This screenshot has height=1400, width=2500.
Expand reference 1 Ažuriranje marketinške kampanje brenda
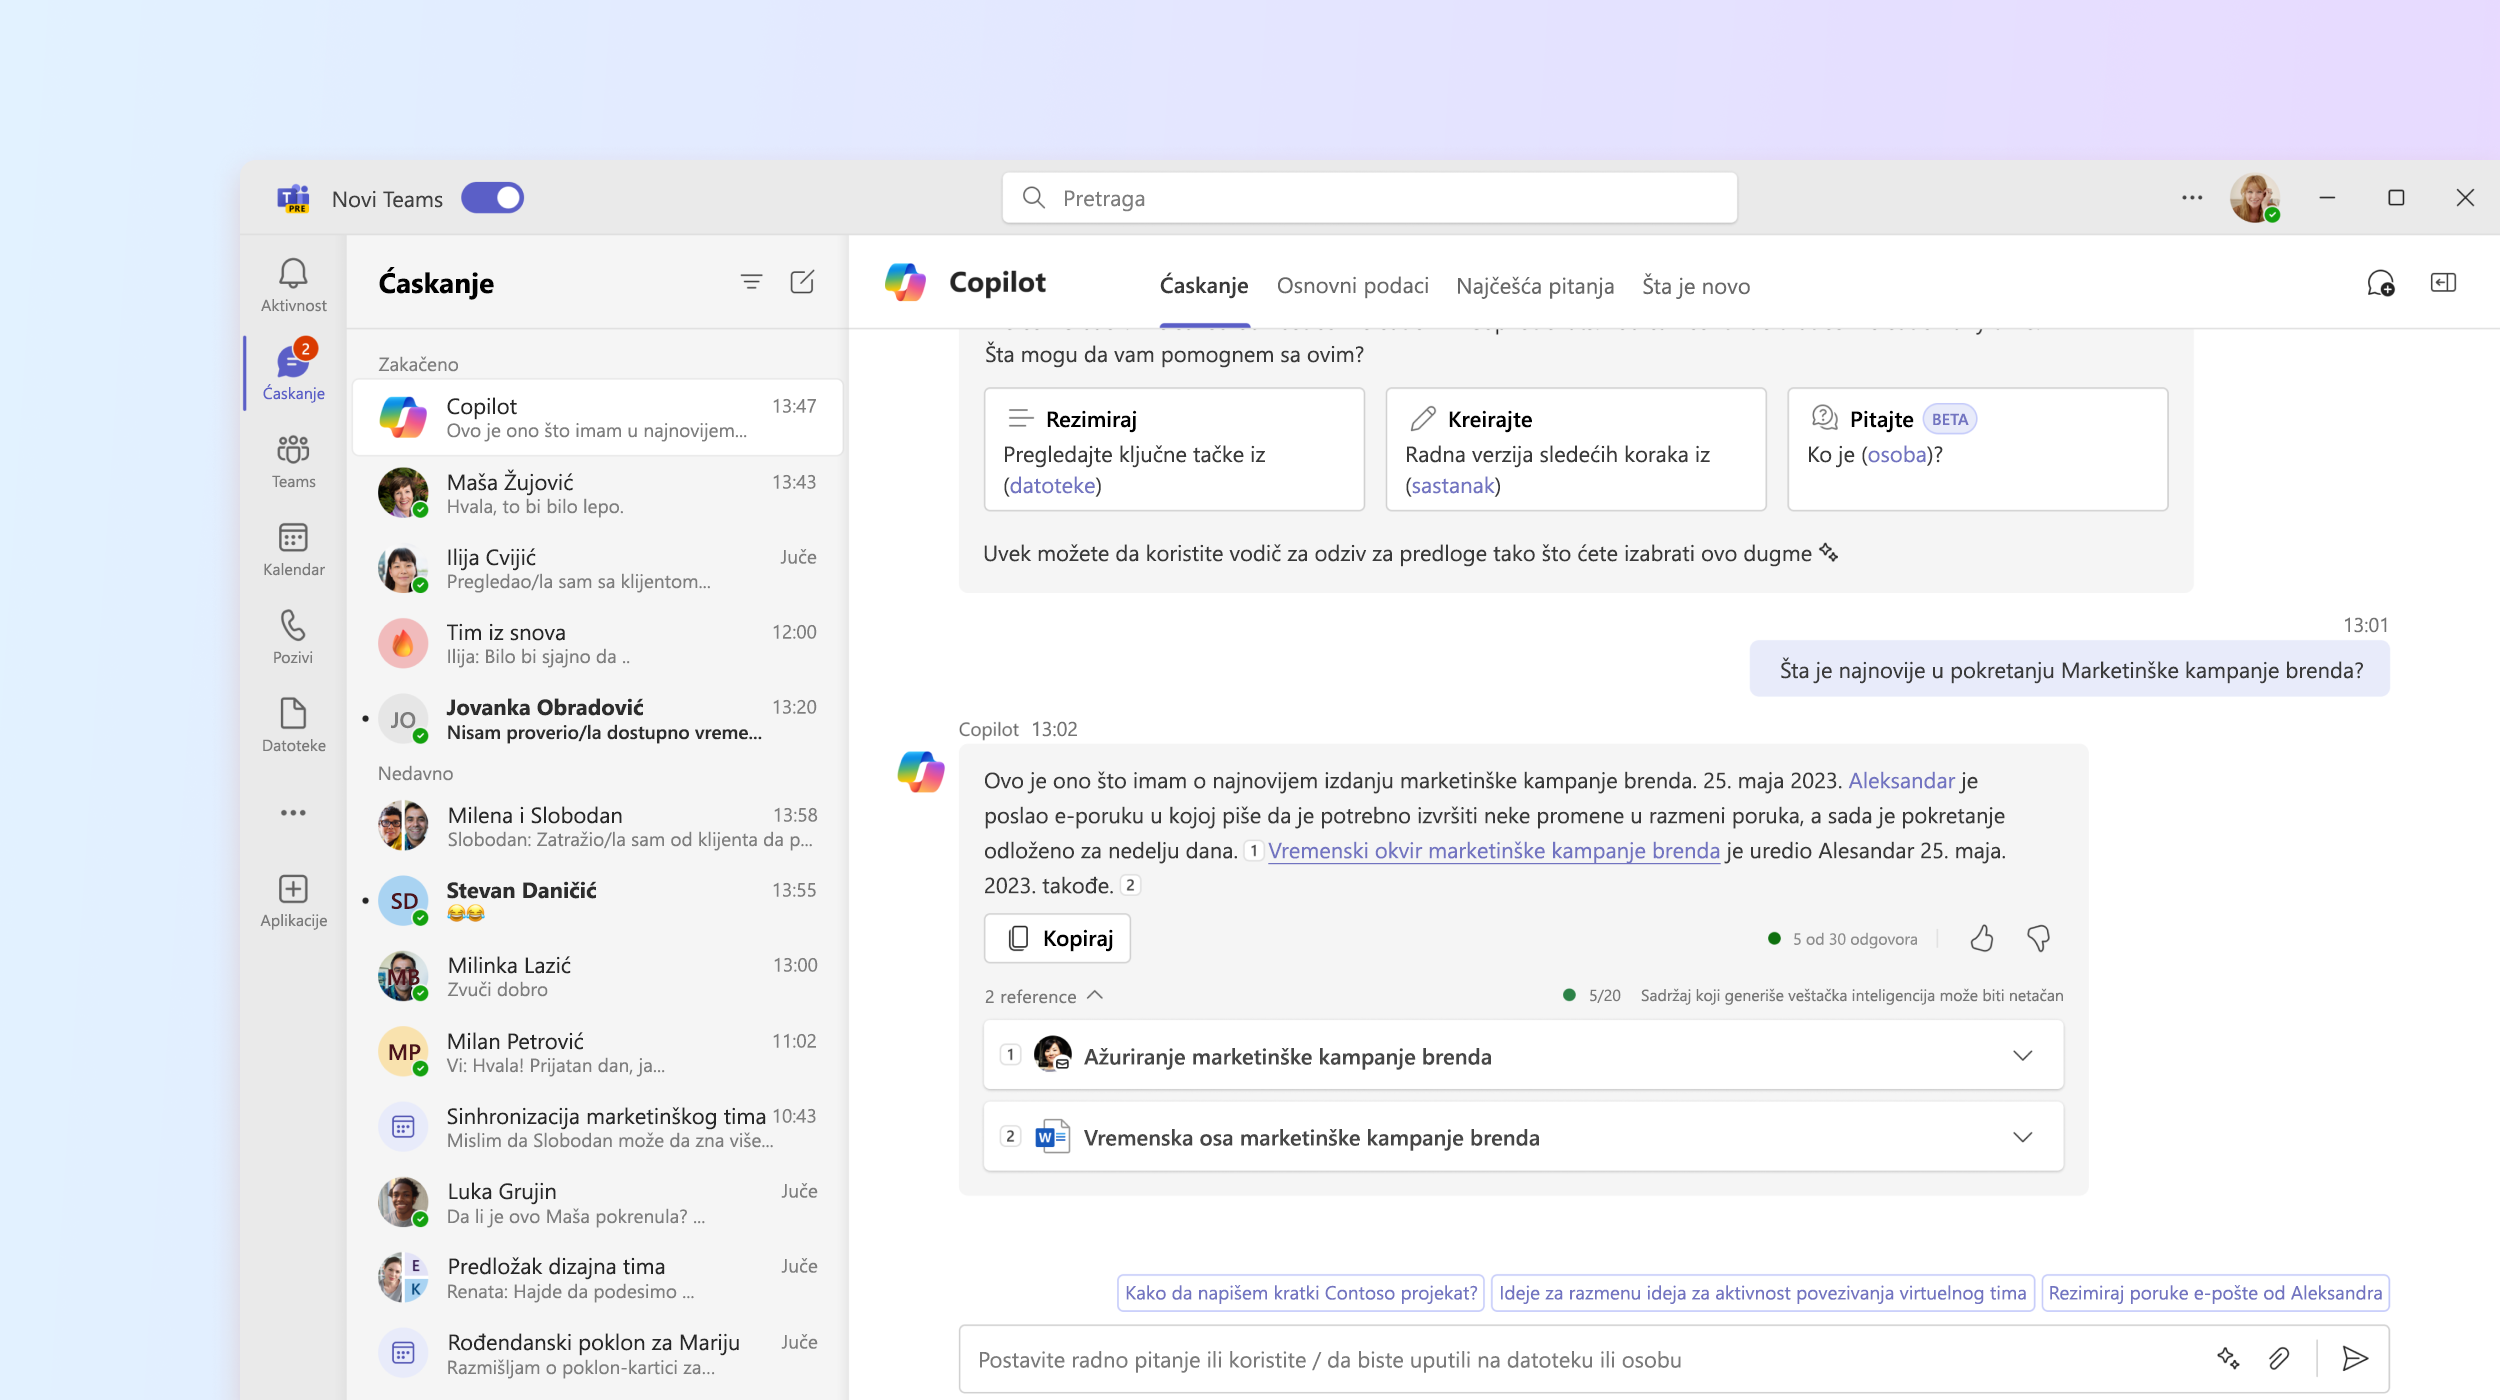pyautogui.click(x=2023, y=1055)
